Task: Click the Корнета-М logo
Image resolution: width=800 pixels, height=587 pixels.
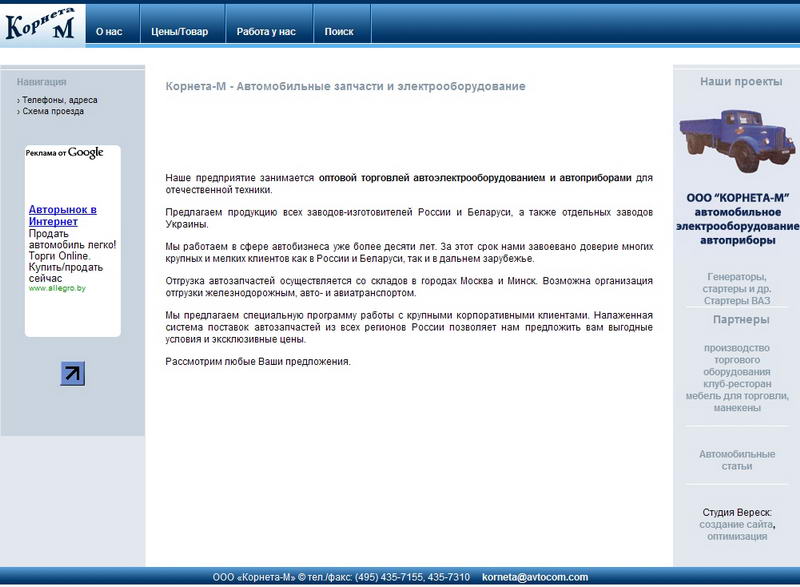Action: tap(42, 25)
